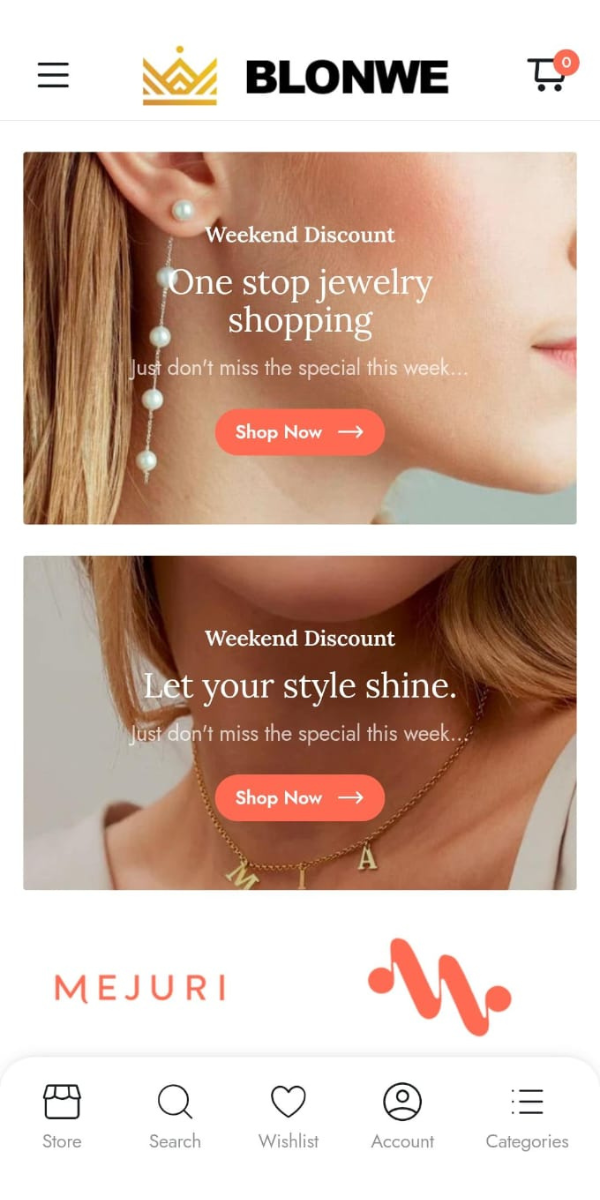The height and width of the screenshot is (1200, 600).
Task: Open the pearl earring banner image
Action: coord(300,338)
